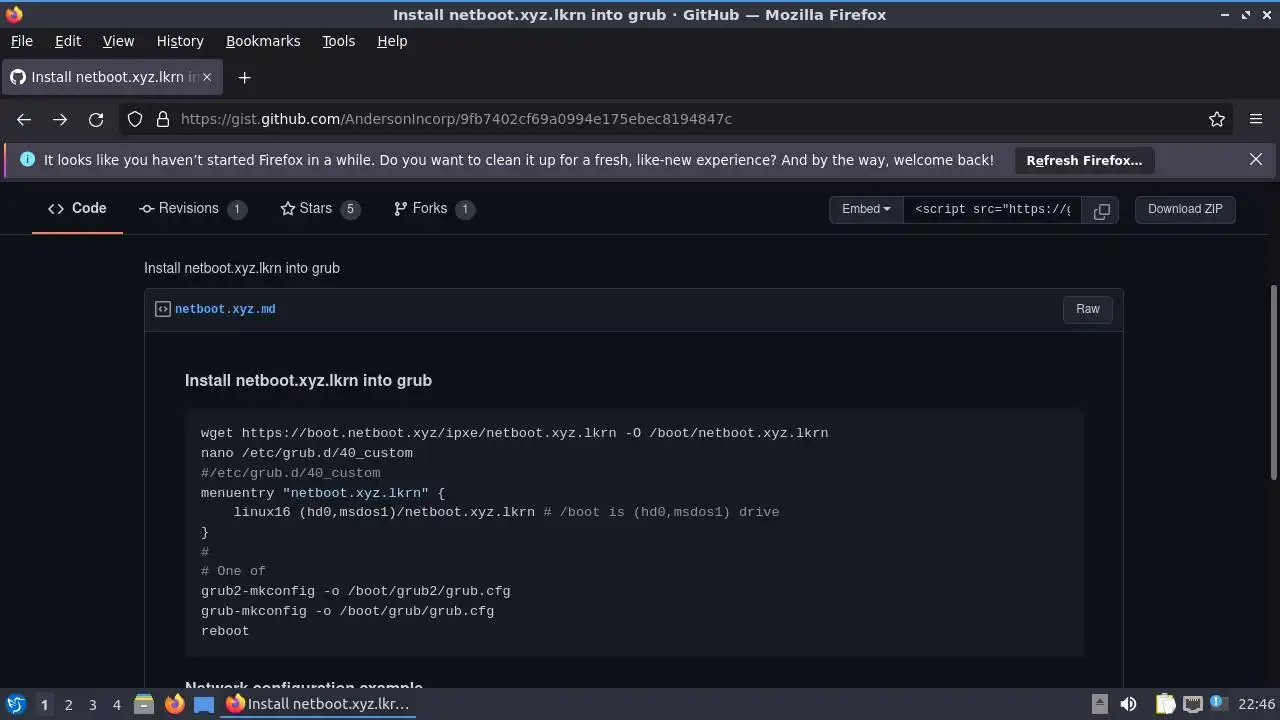Expand the Embed dropdown
The image size is (1280, 720).
pos(866,210)
